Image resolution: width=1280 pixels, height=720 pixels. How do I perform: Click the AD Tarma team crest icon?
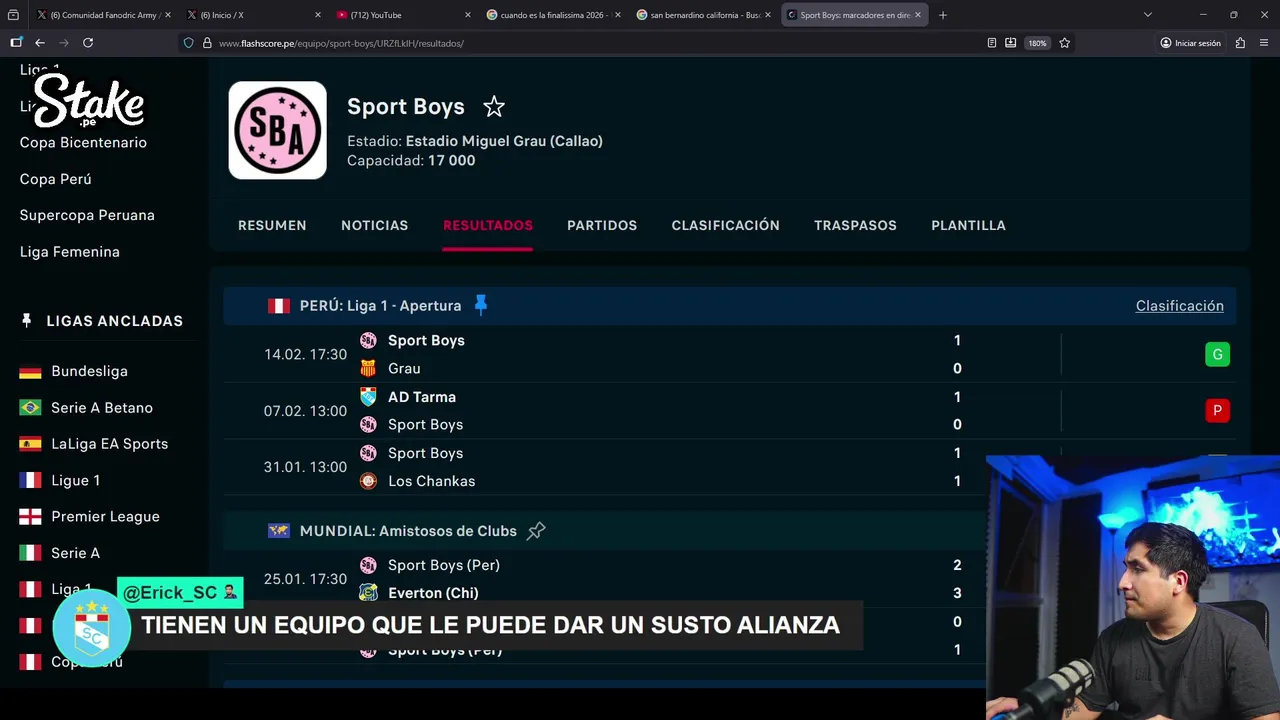point(368,396)
